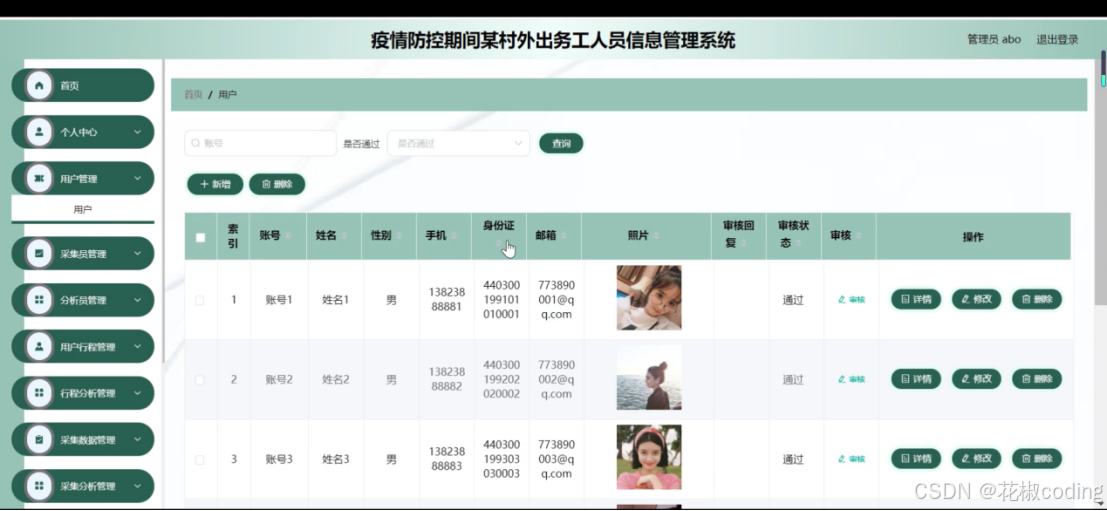This screenshot has height=511, width=1107.
Task: Open 详情 for 账号2
Action: click(916, 379)
